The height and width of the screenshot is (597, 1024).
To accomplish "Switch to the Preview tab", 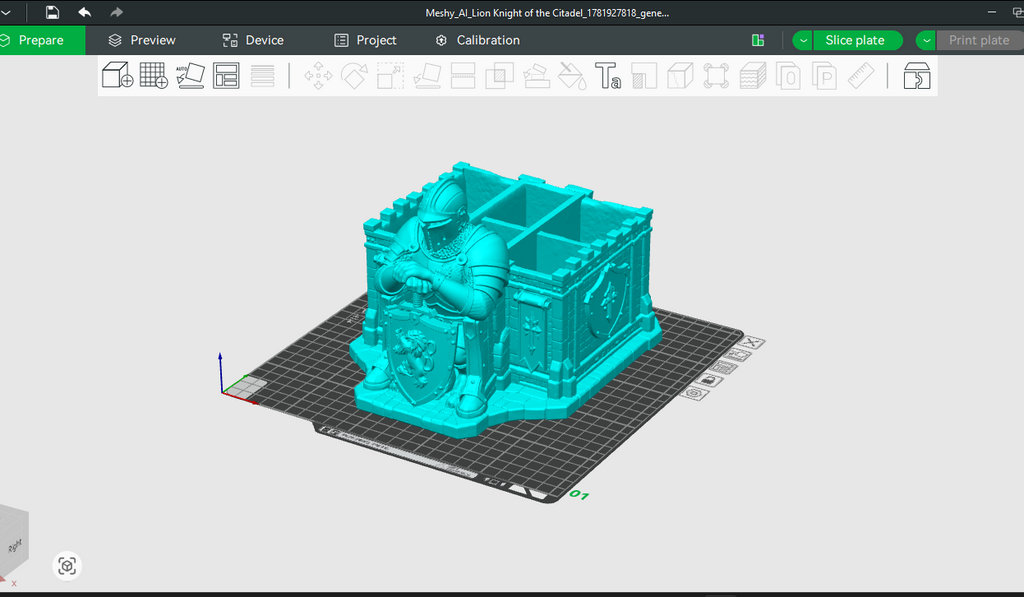I will [142, 40].
